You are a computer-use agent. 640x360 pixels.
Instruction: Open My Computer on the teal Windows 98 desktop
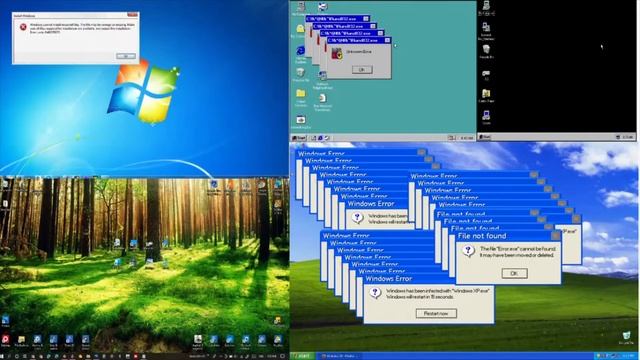[x=301, y=7]
